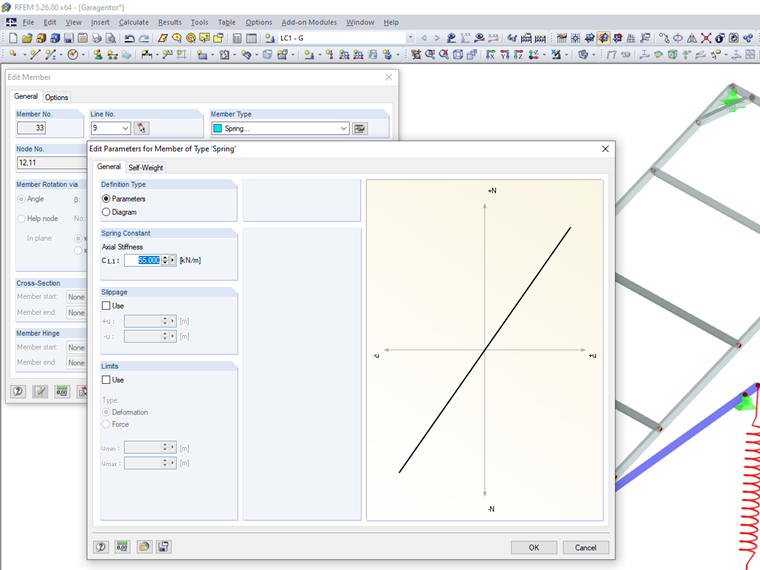Open the help icon in the Spring dialog
The width and height of the screenshot is (760, 570).
[x=101, y=547]
